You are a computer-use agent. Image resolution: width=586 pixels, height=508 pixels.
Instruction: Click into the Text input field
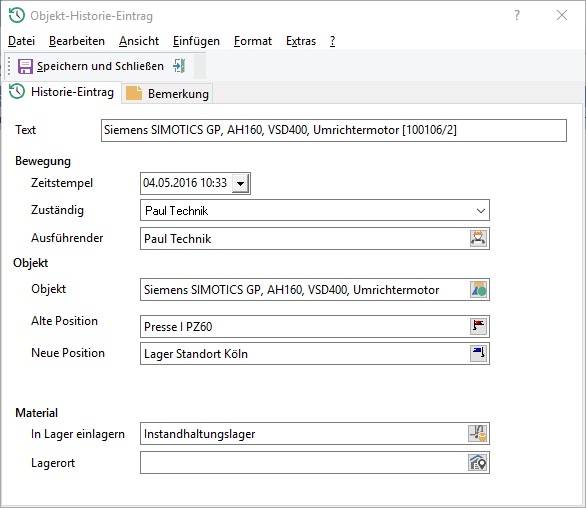tap(334, 130)
